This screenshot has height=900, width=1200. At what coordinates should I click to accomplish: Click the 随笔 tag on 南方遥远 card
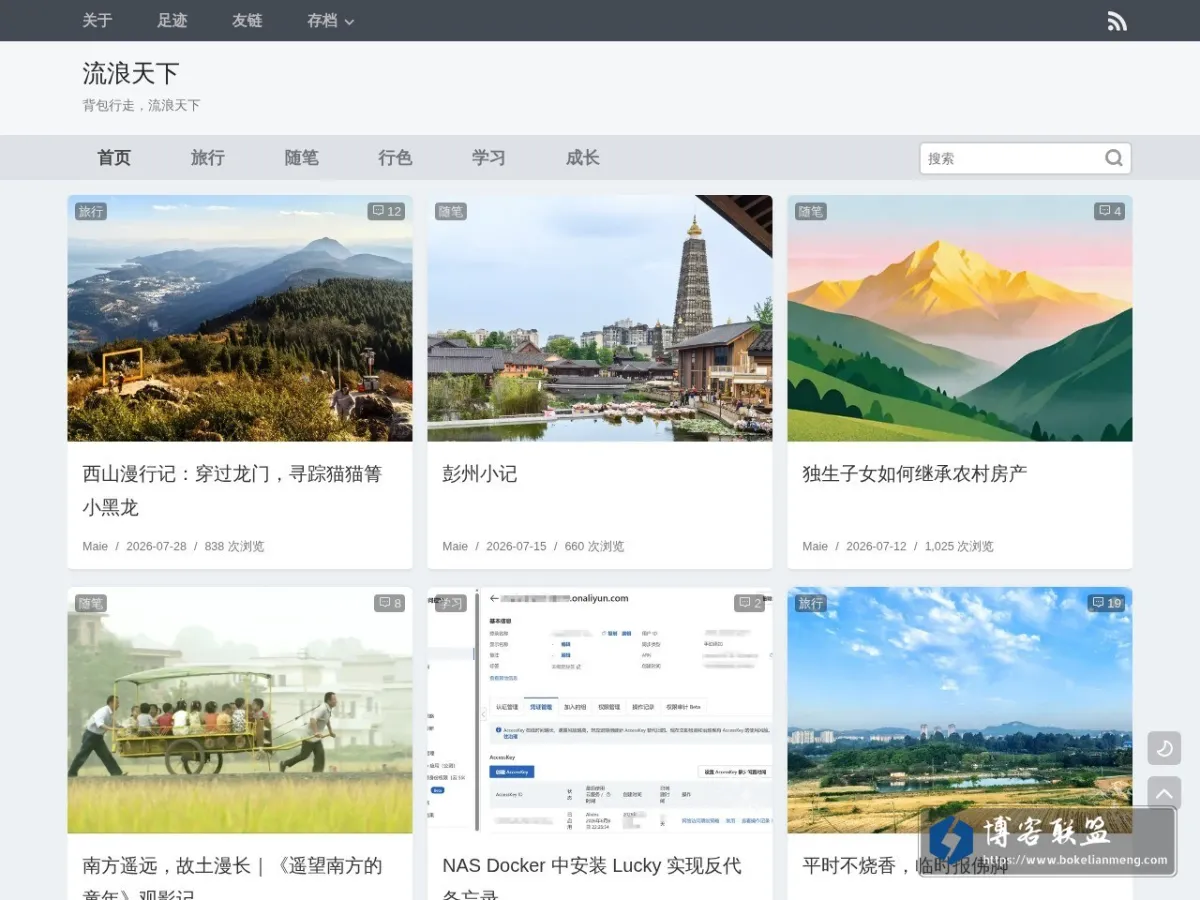tap(91, 603)
